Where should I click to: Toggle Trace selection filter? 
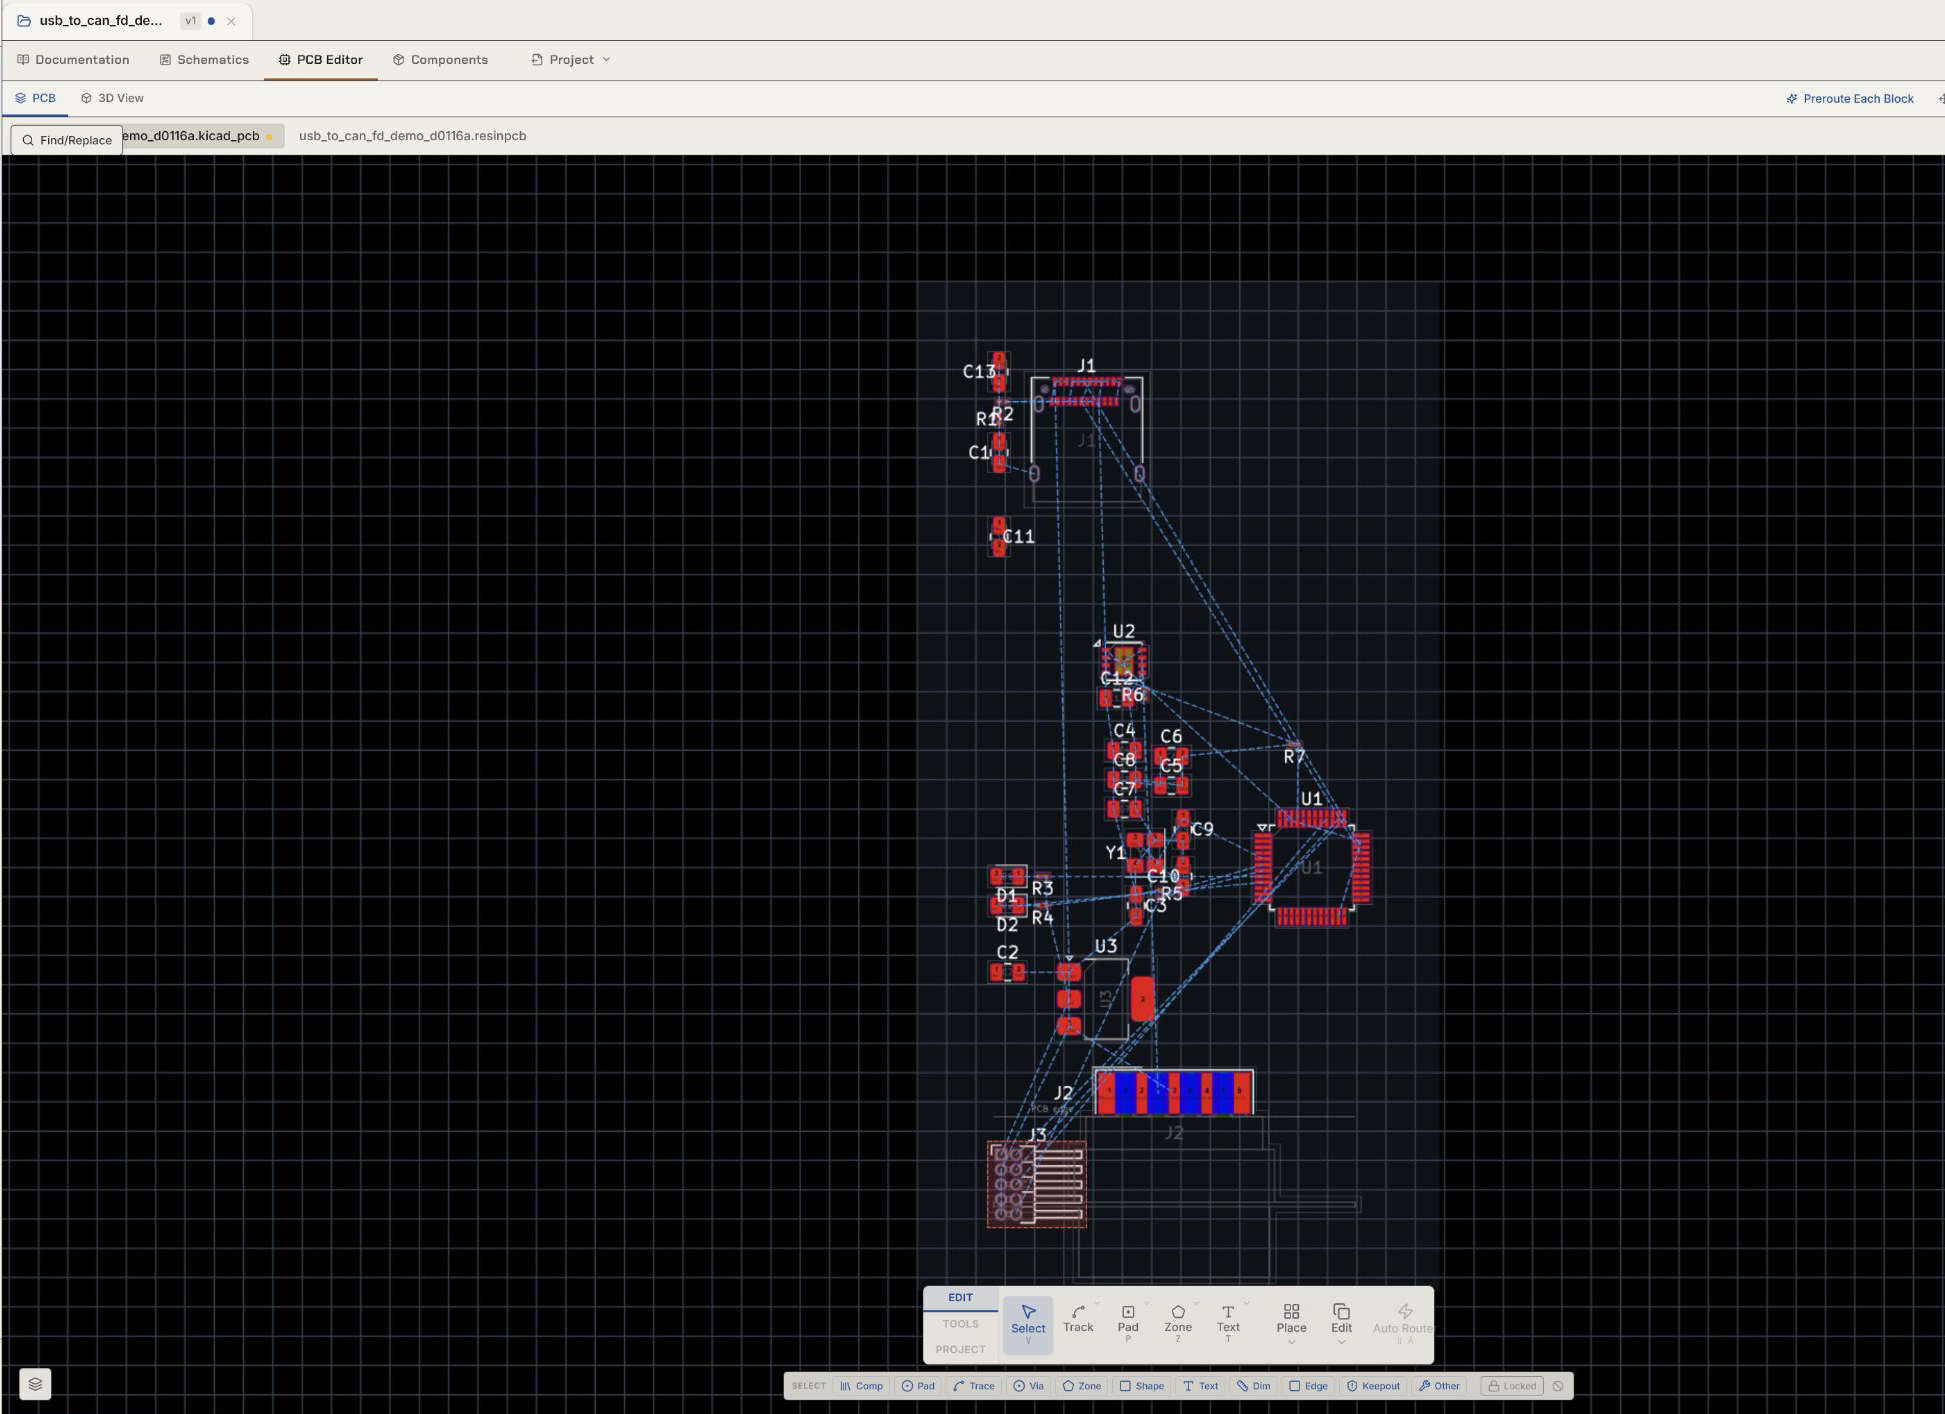(x=974, y=1386)
